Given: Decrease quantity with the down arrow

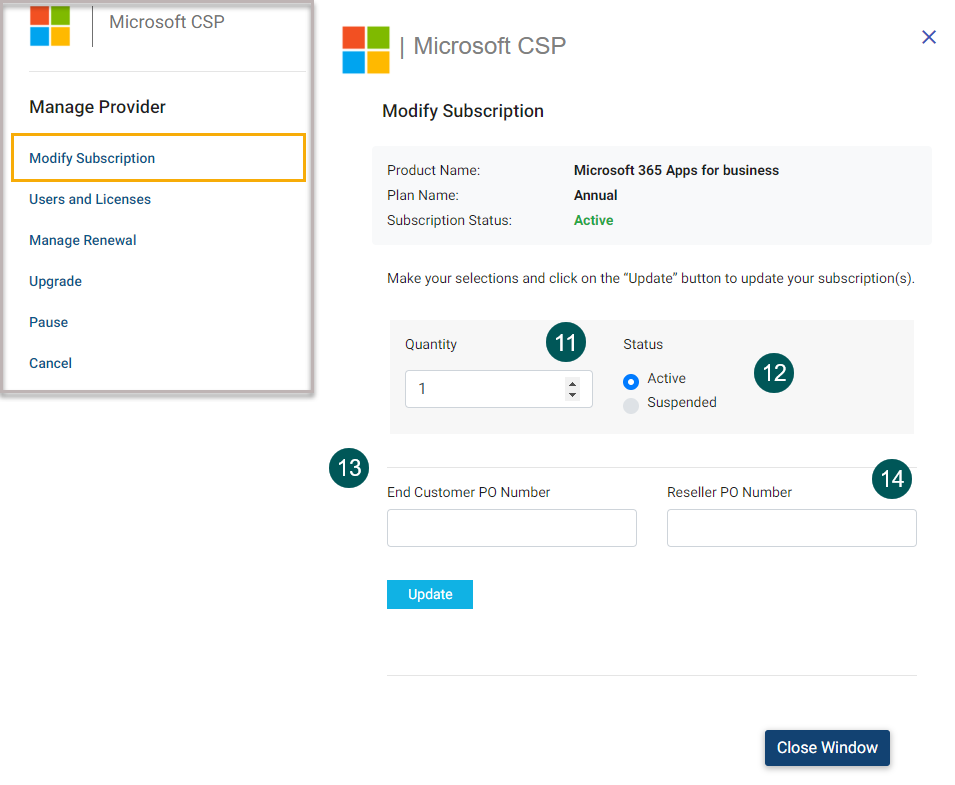Looking at the screenshot, I should (x=572, y=395).
